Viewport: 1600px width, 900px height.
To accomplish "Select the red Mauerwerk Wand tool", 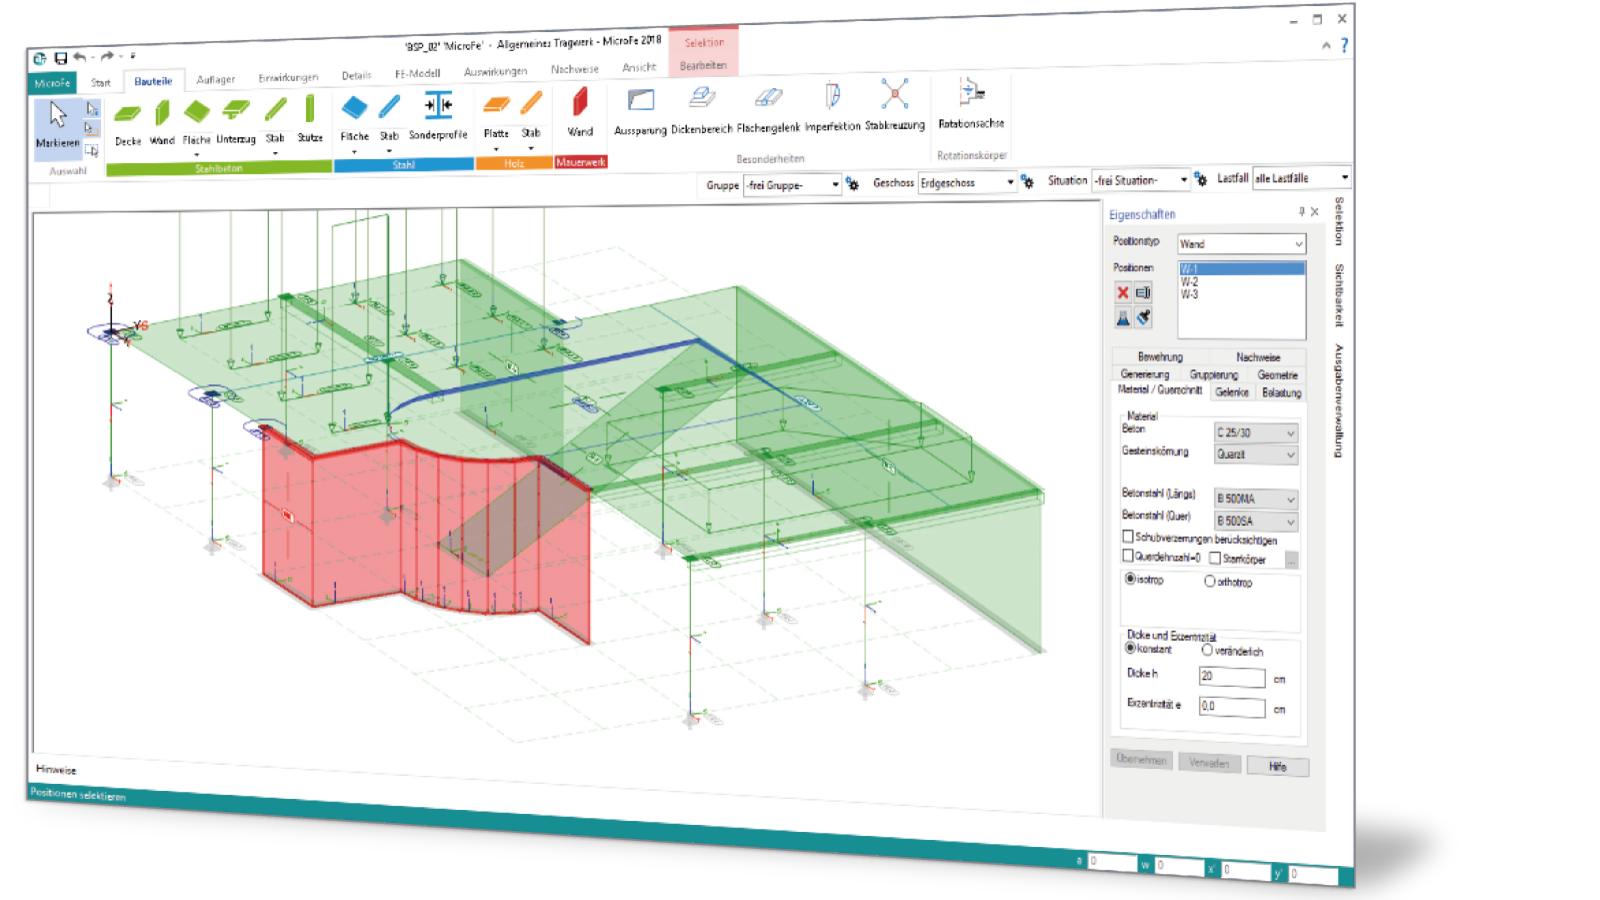I will tap(580, 112).
